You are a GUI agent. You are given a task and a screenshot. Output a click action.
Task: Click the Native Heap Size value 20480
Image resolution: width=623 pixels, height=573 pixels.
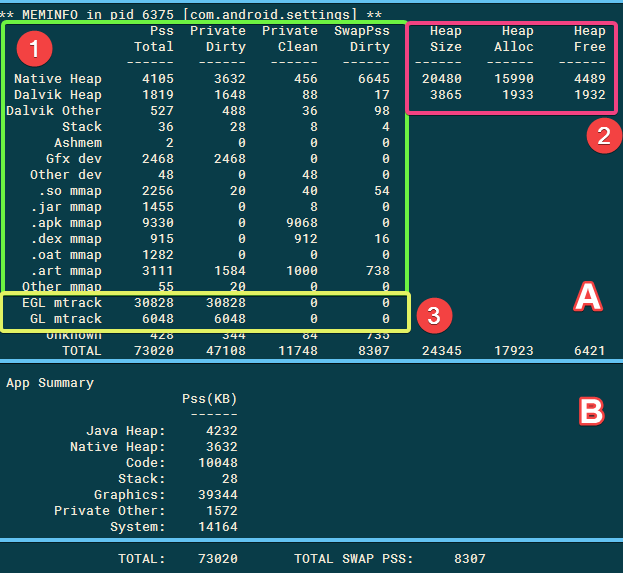click(x=442, y=79)
